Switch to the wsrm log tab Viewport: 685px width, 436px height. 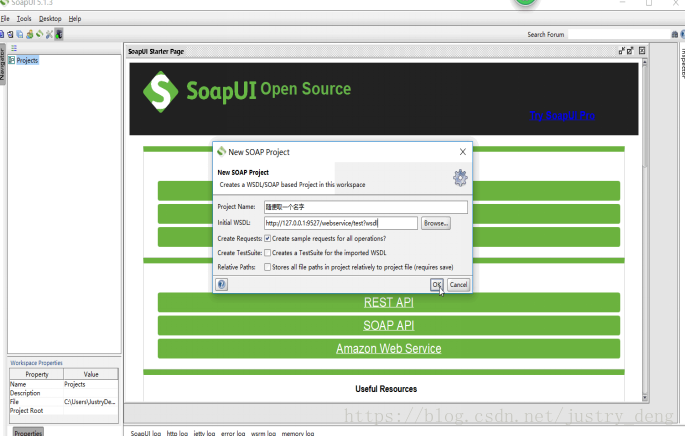click(263, 433)
